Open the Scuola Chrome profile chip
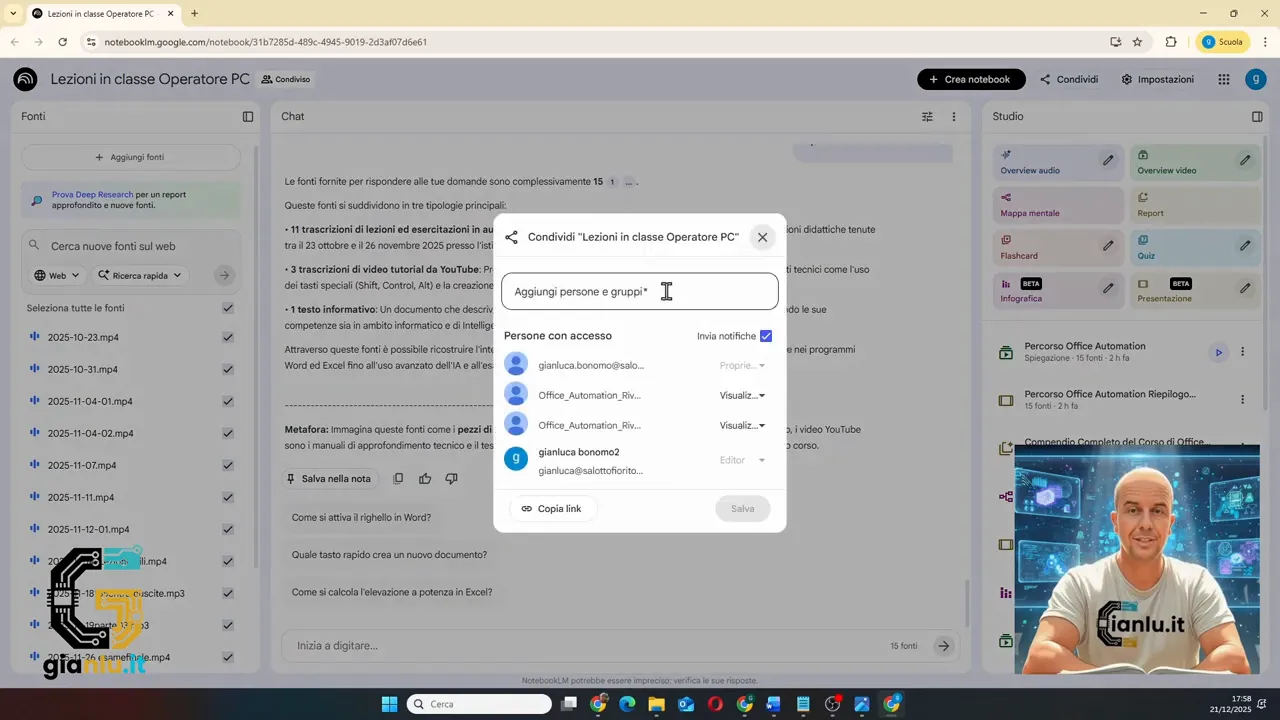The image size is (1280, 720). (1223, 42)
